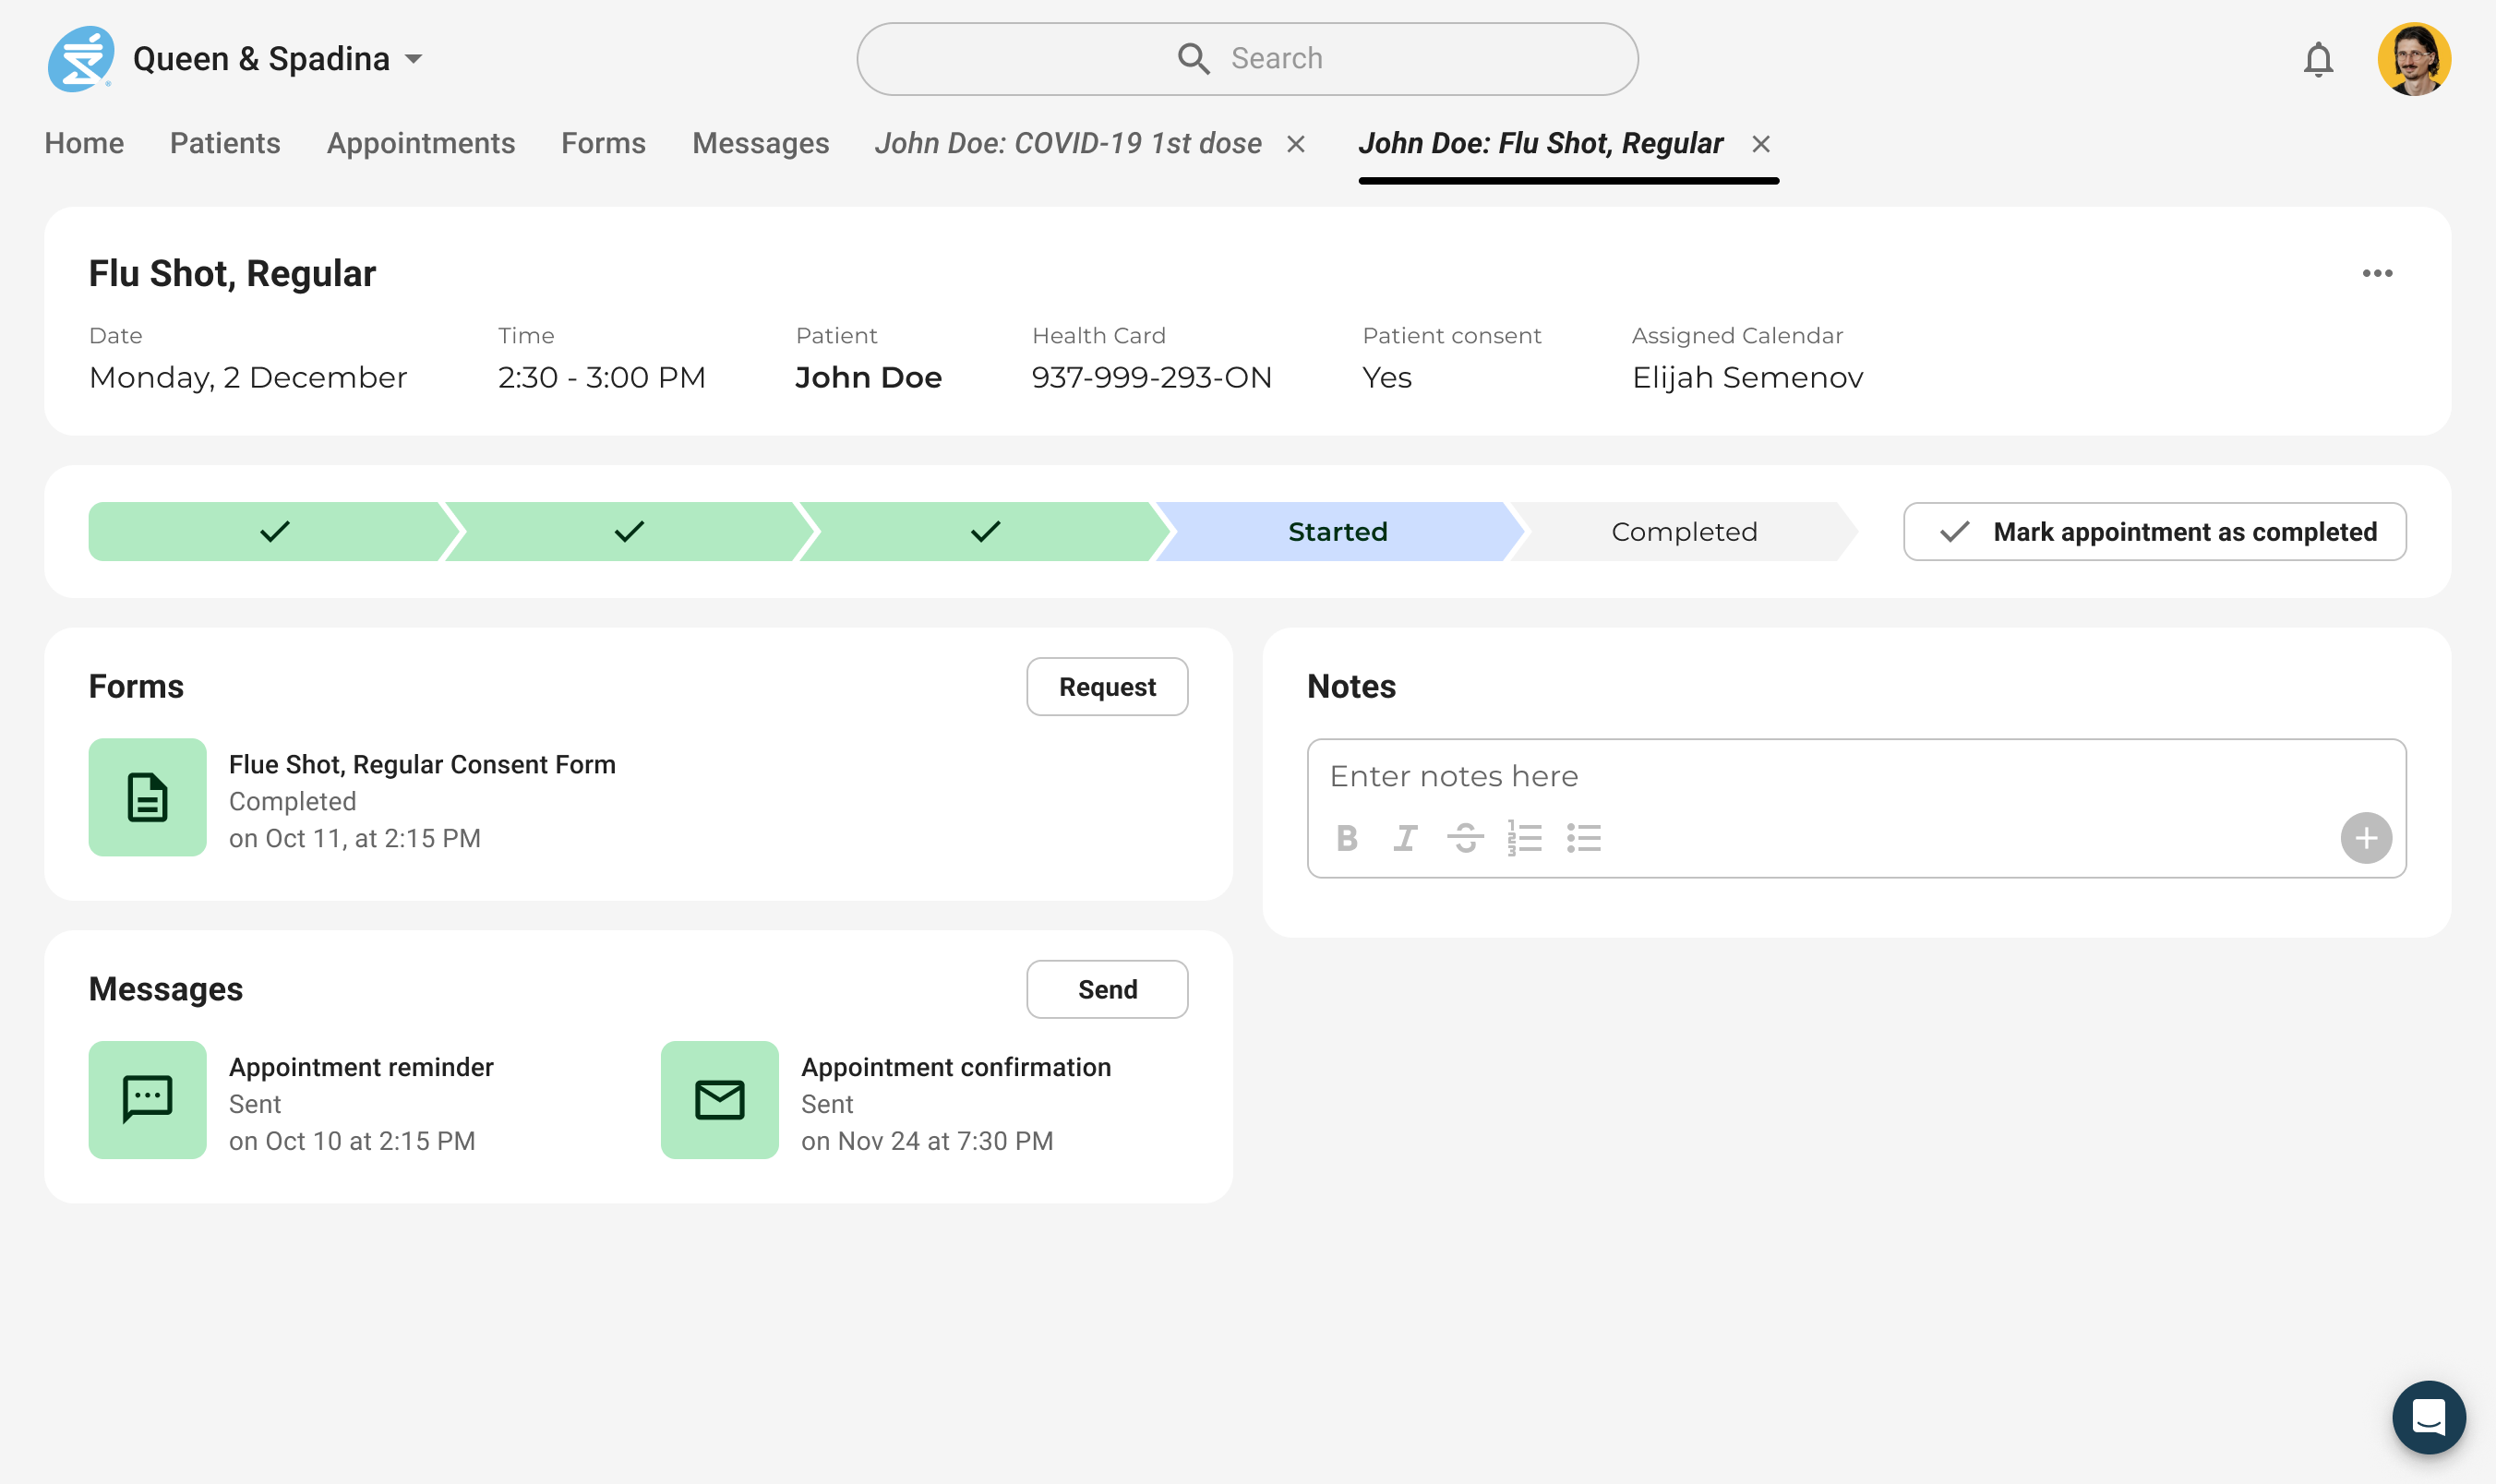Select the Completed progress stage
This screenshot has width=2496, height=1484.
1683,531
